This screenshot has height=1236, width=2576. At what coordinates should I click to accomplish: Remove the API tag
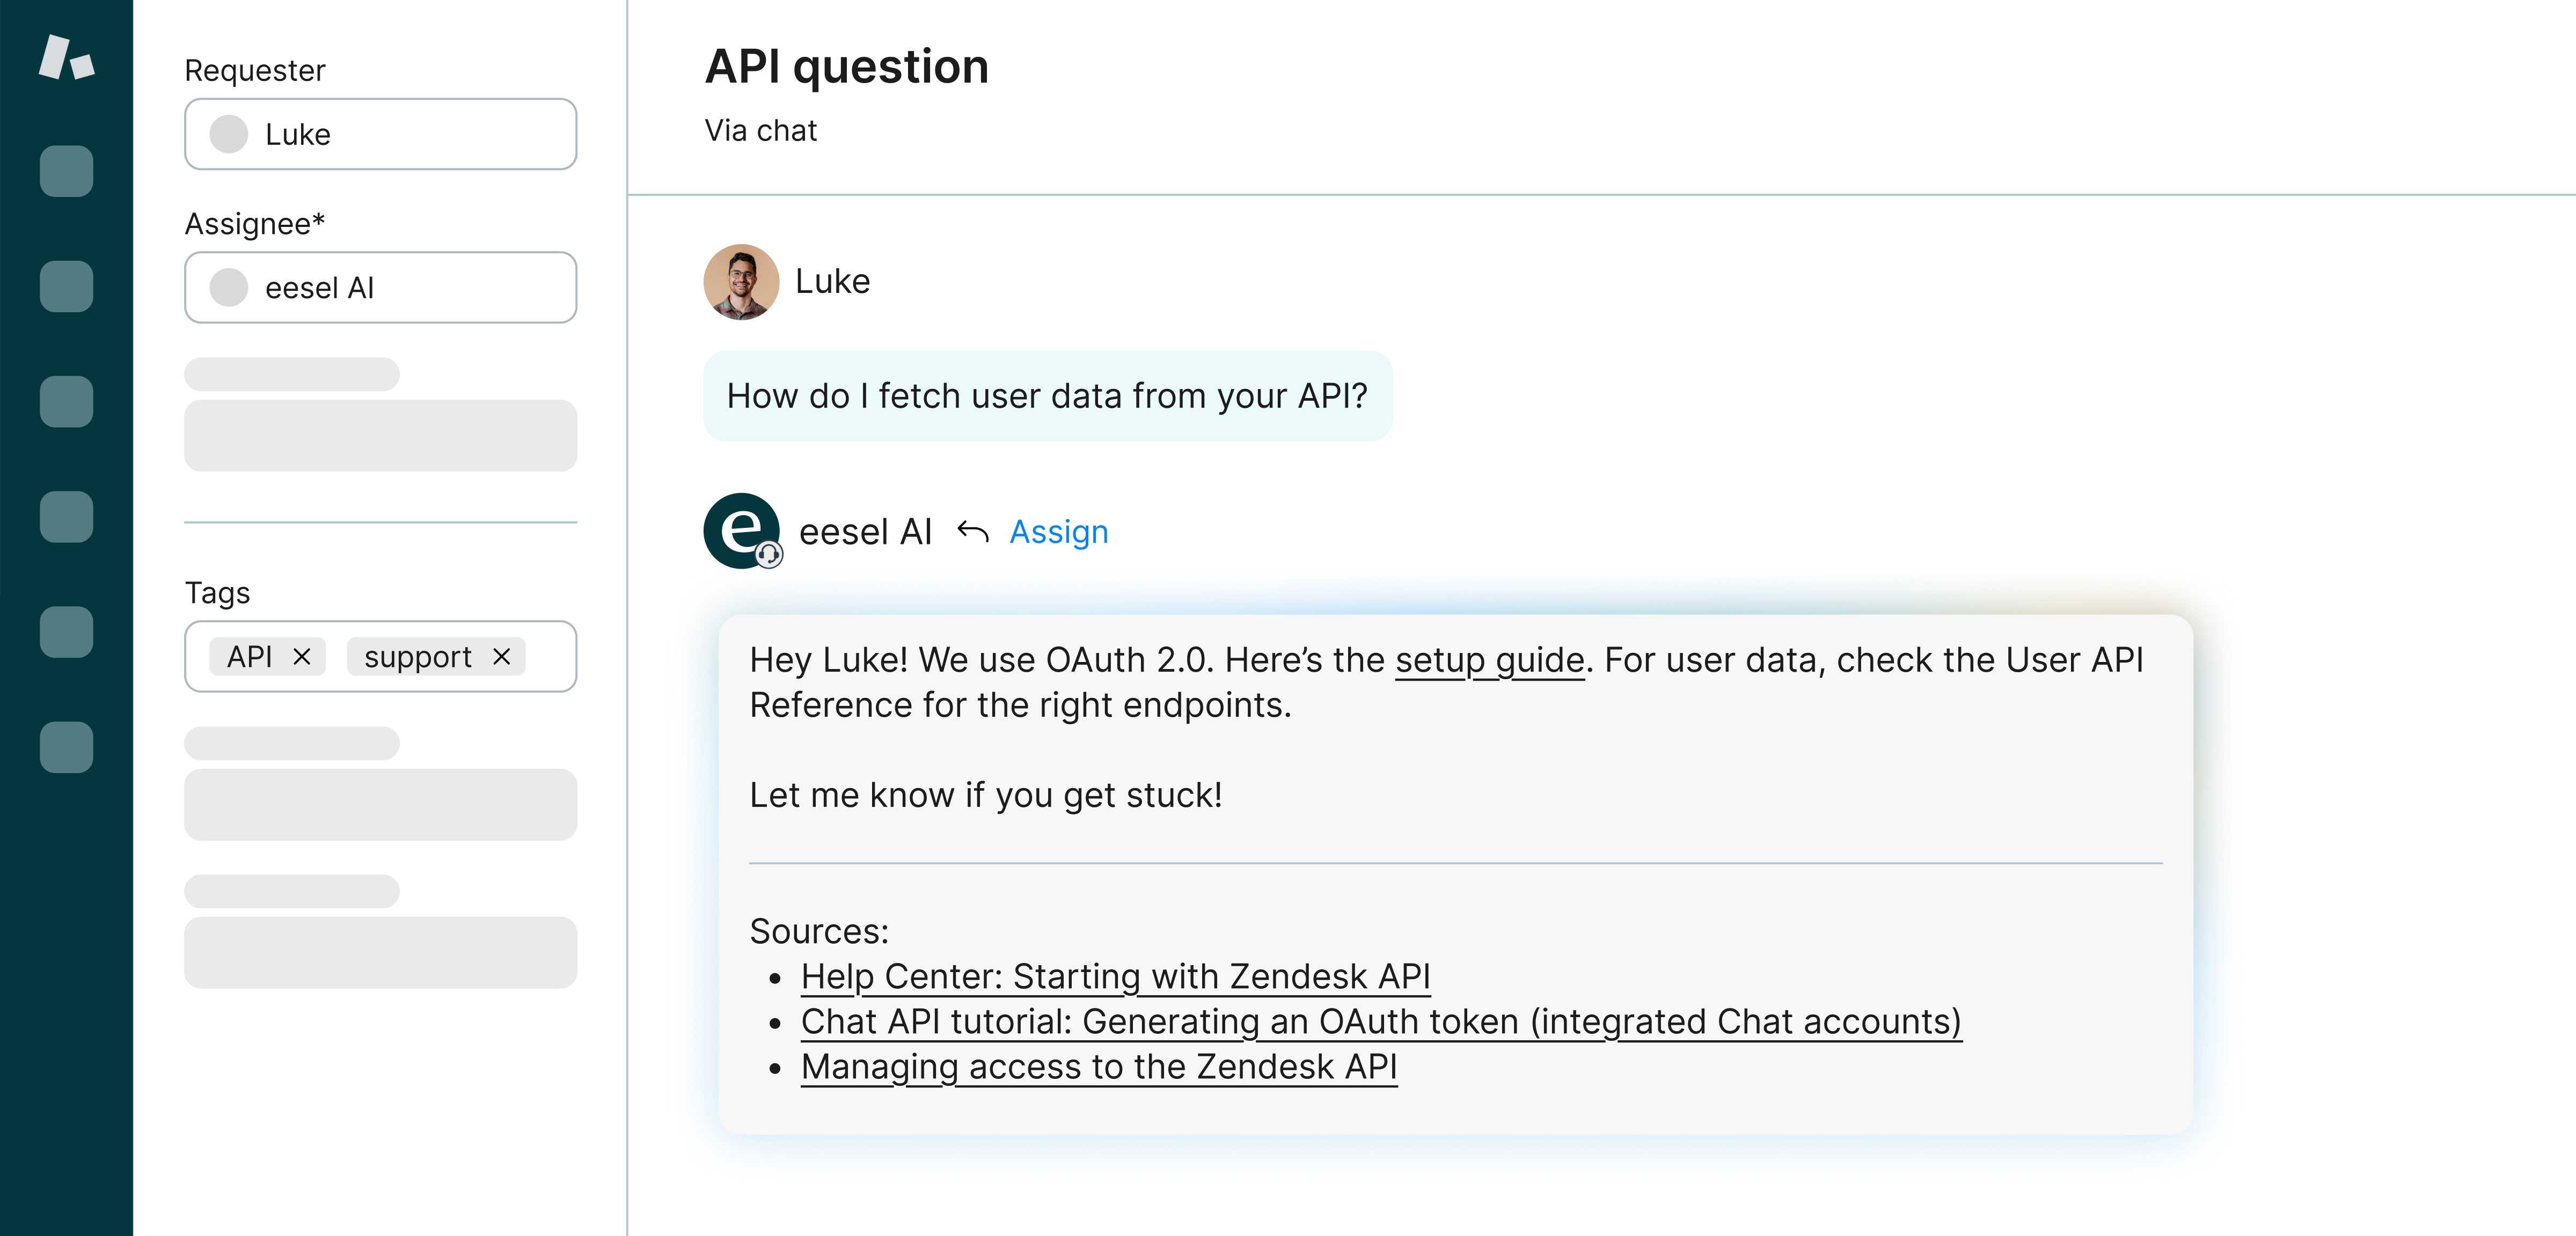pyautogui.click(x=301, y=657)
